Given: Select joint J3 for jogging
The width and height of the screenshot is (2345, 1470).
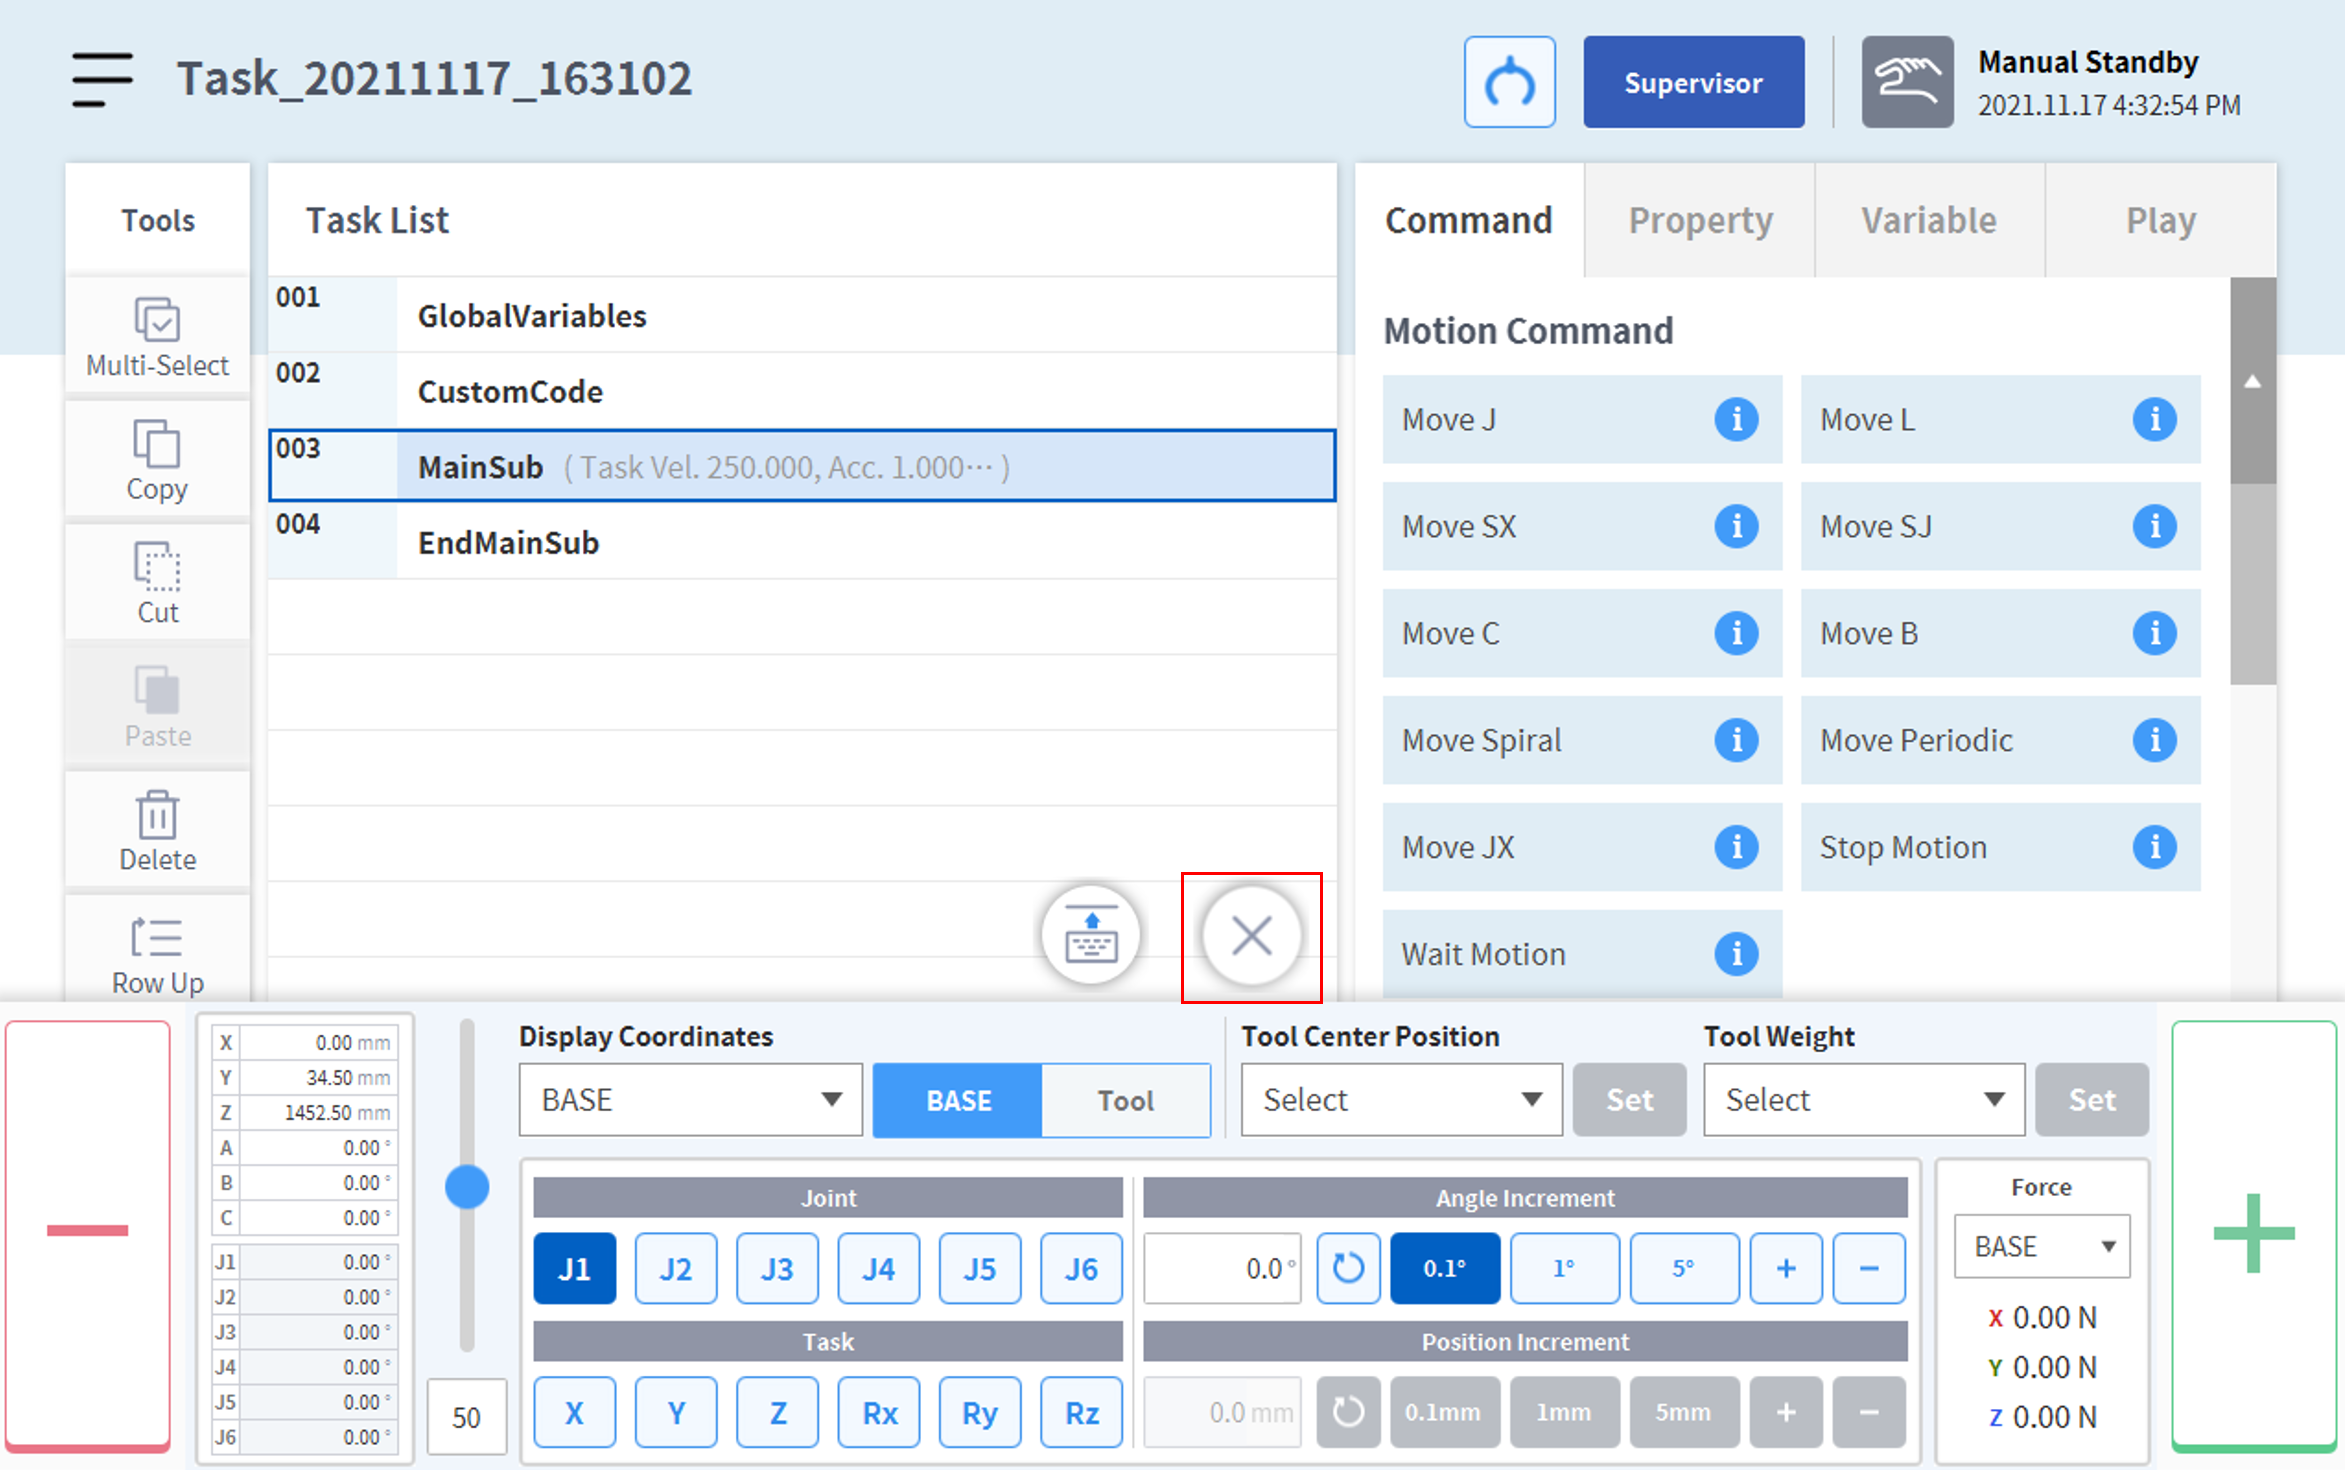Looking at the screenshot, I should click(776, 1268).
